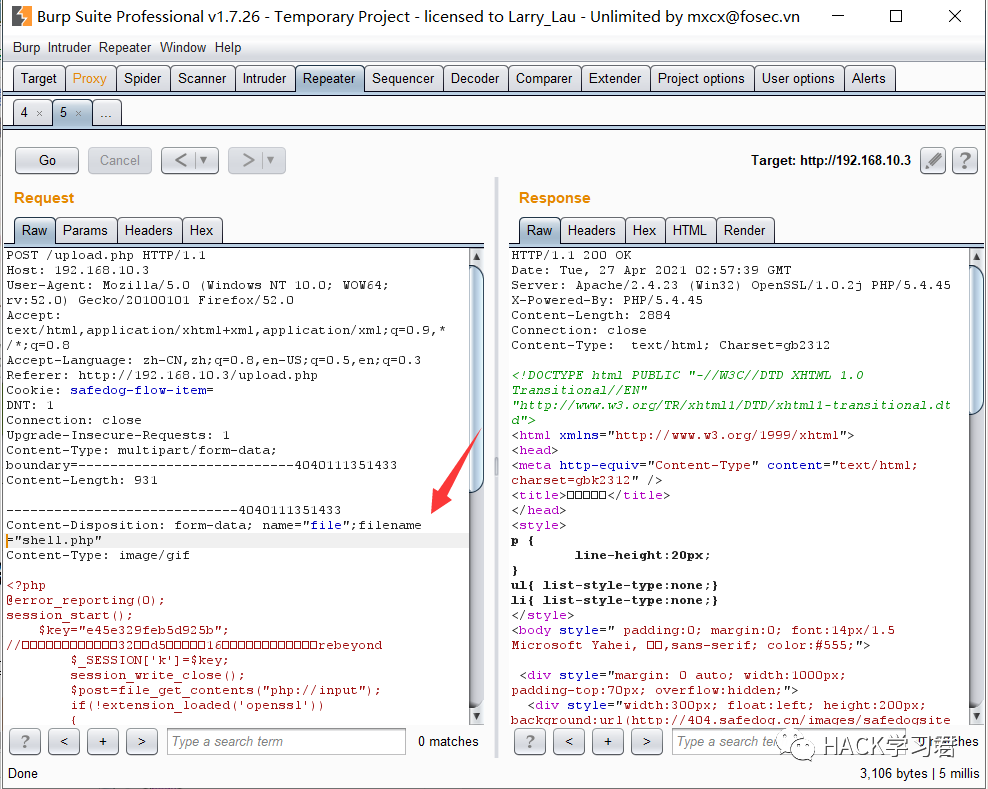Send the request with Go
Viewport: 988px width, 789px height.
coord(47,160)
